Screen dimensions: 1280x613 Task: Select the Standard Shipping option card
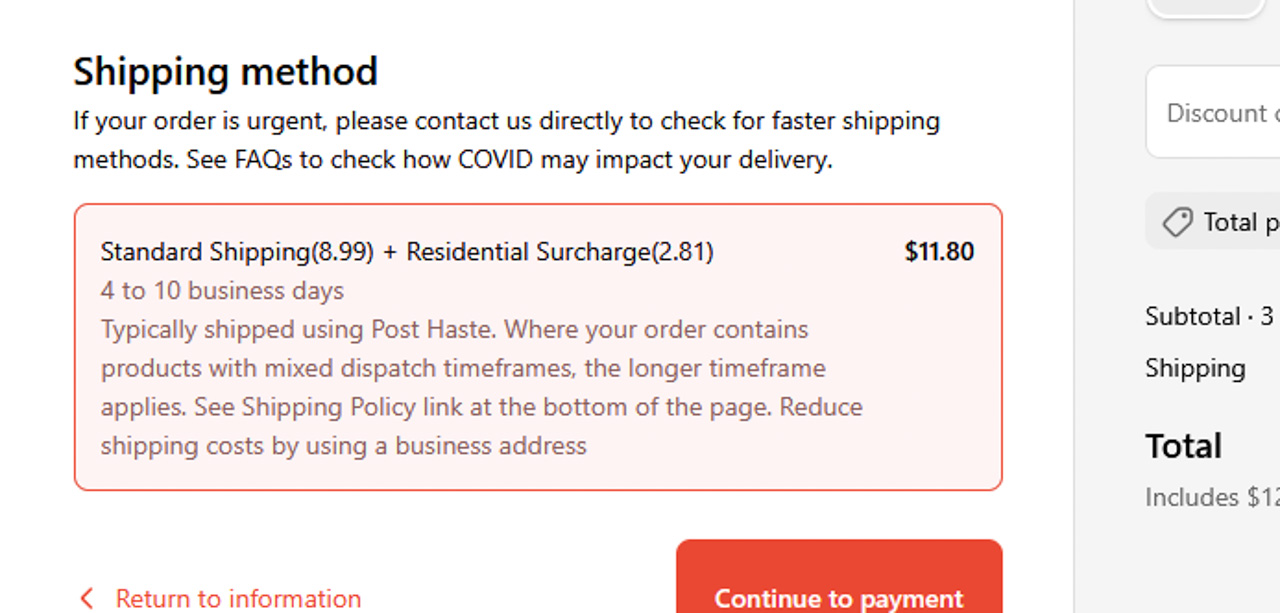(x=538, y=347)
